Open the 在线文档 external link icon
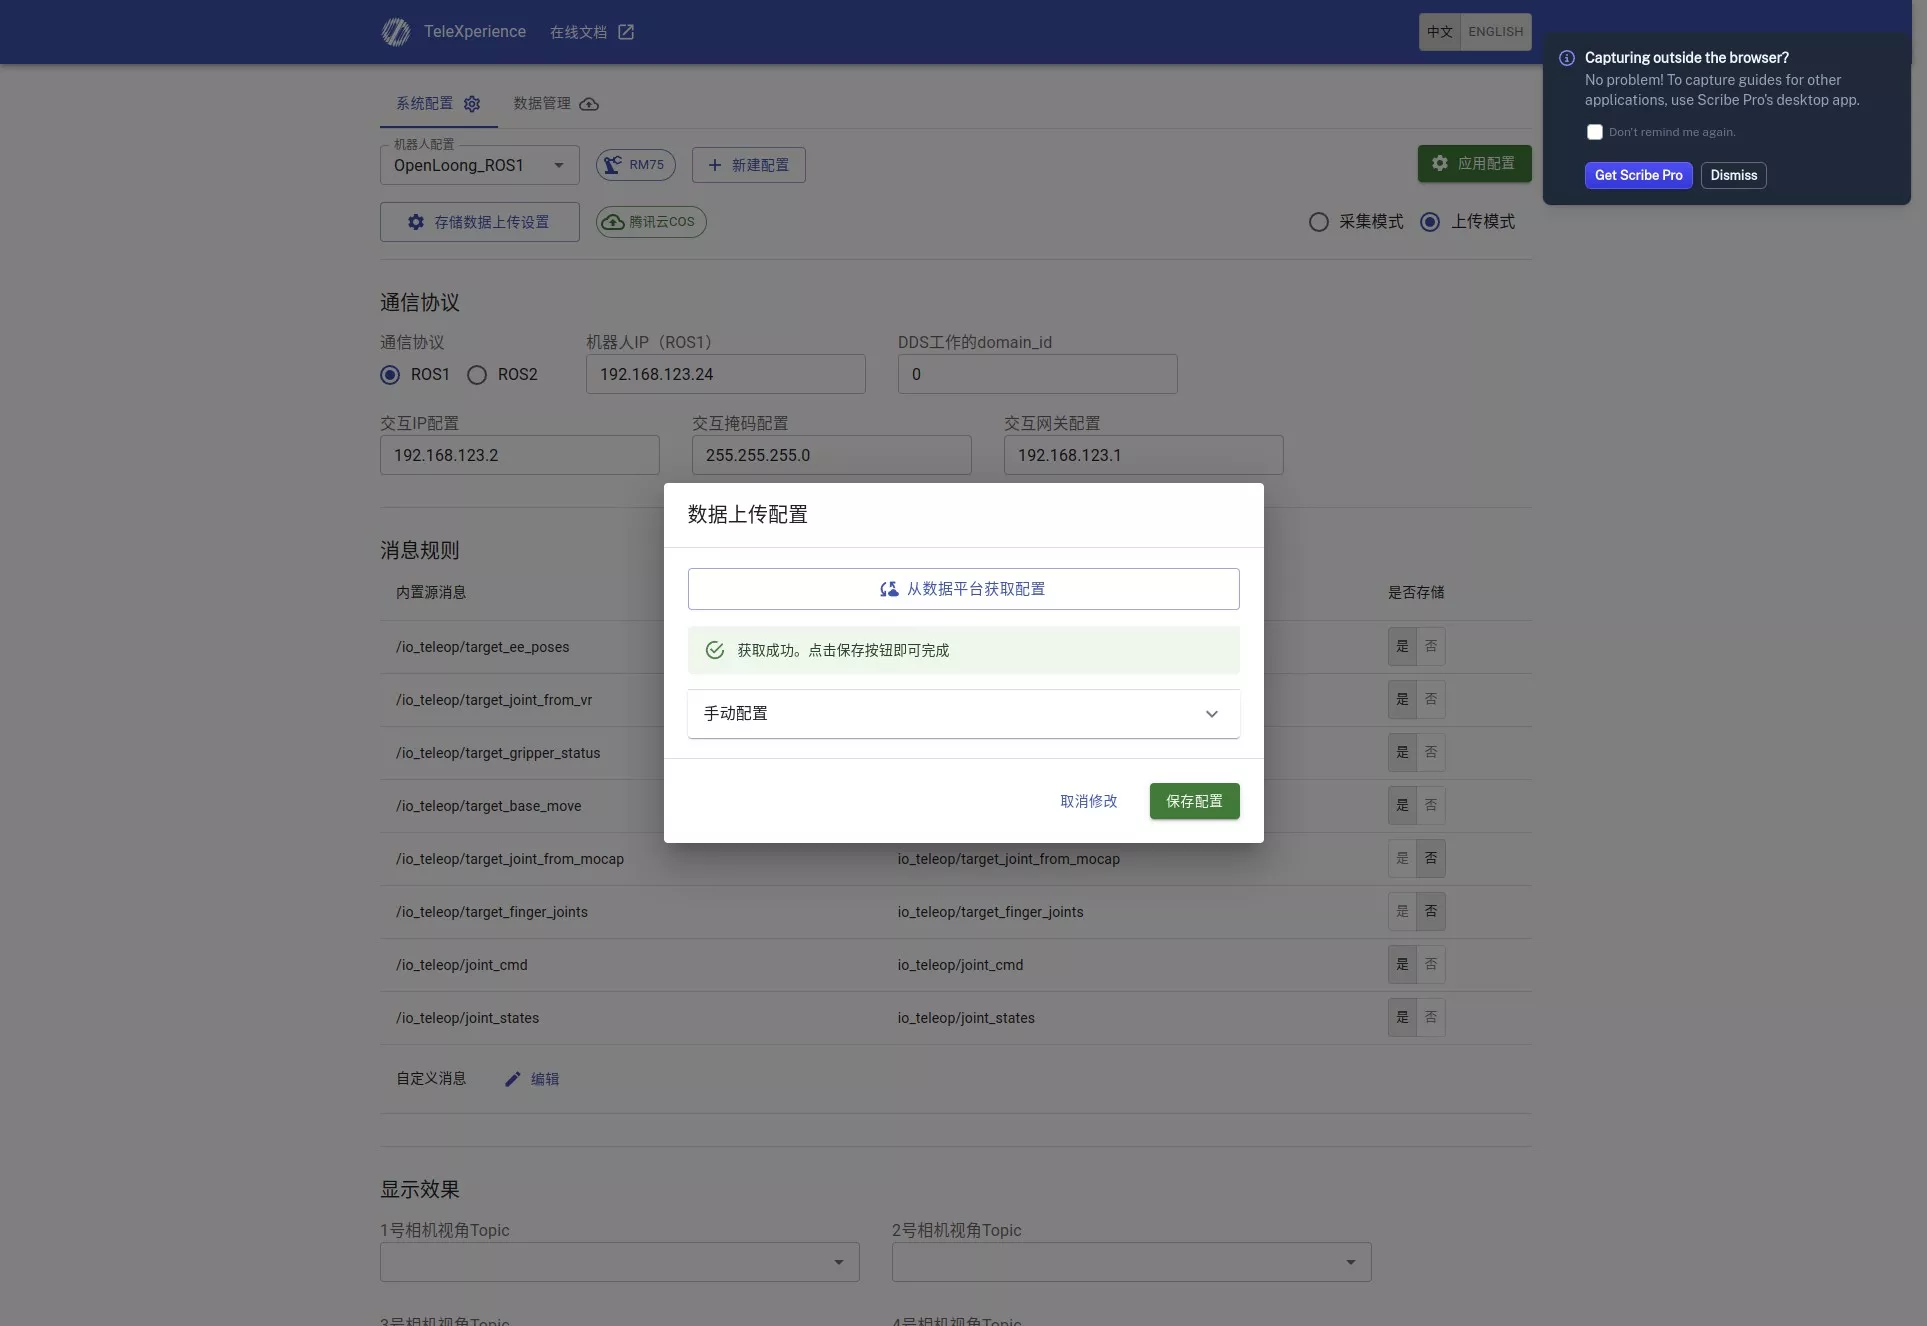Screen dimensions: 1927x1326 (x=626, y=32)
